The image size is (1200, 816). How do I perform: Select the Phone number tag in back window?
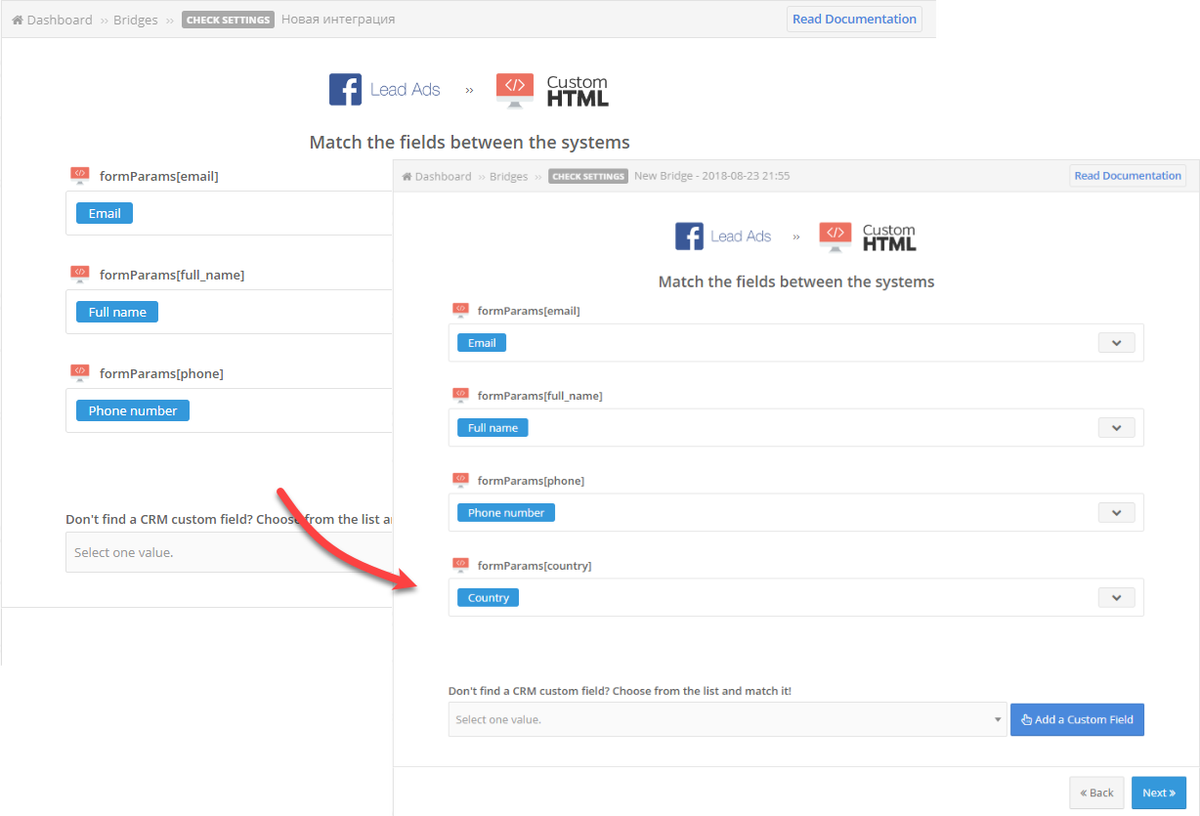[132, 411]
